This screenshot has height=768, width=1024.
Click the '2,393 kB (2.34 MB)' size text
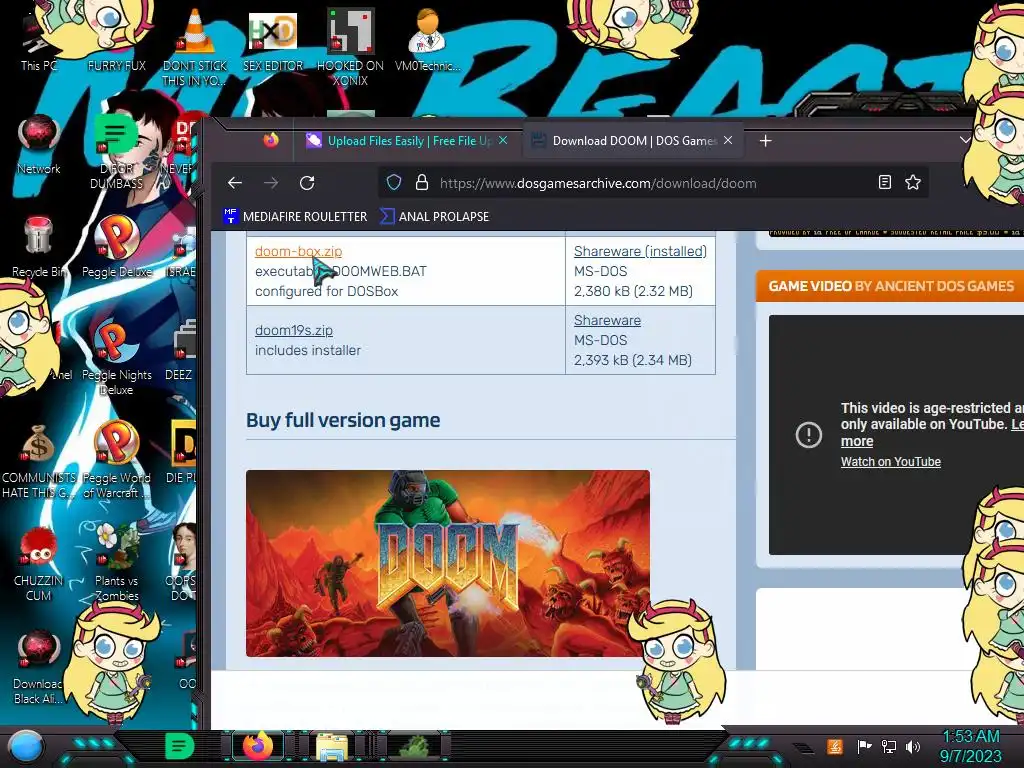pos(633,360)
